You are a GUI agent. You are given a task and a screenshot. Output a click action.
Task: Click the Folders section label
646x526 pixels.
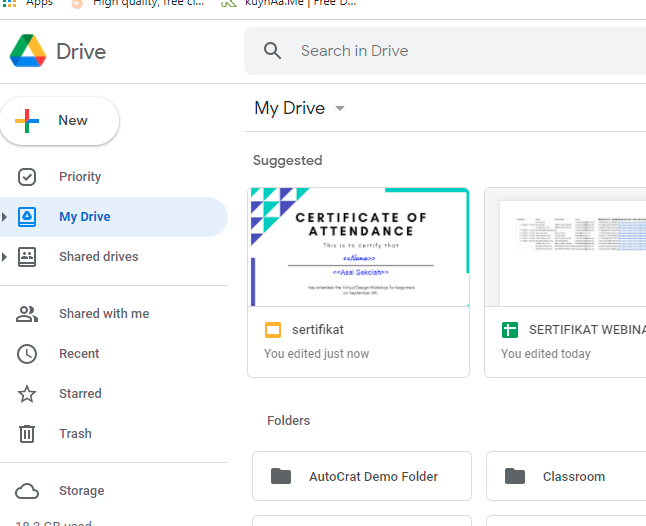click(288, 421)
